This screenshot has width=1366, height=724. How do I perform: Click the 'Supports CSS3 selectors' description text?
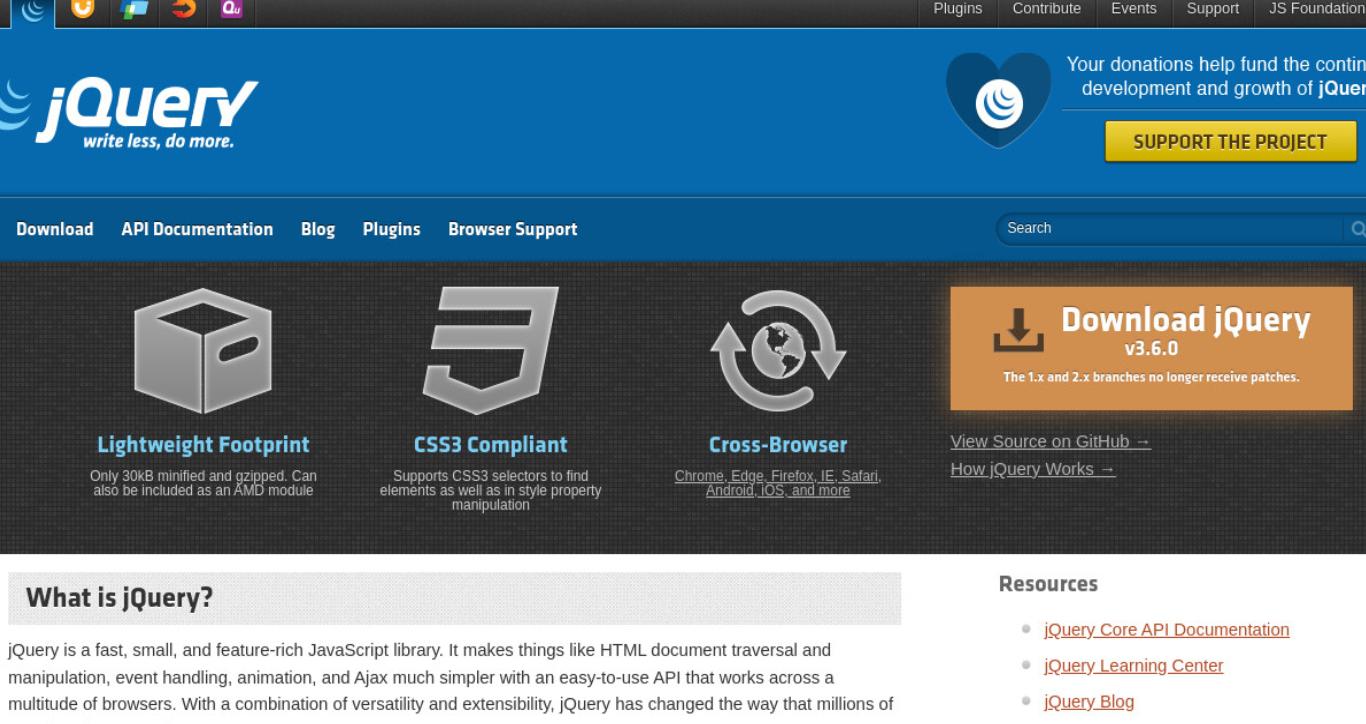(x=490, y=490)
